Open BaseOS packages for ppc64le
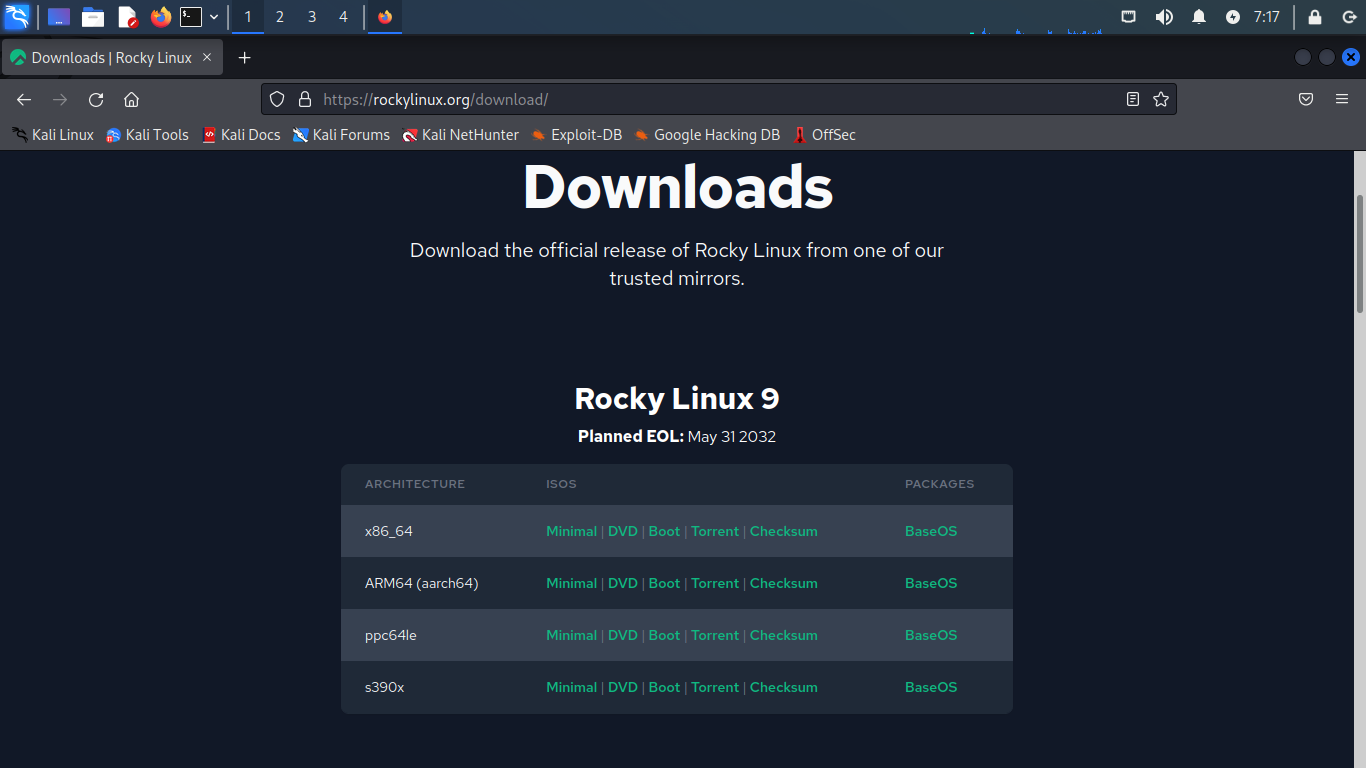 tap(931, 635)
